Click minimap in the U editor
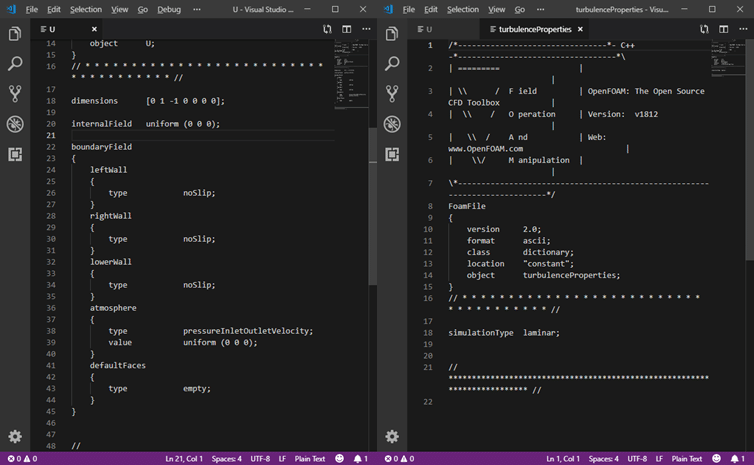754x465 pixels. tap(352, 75)
